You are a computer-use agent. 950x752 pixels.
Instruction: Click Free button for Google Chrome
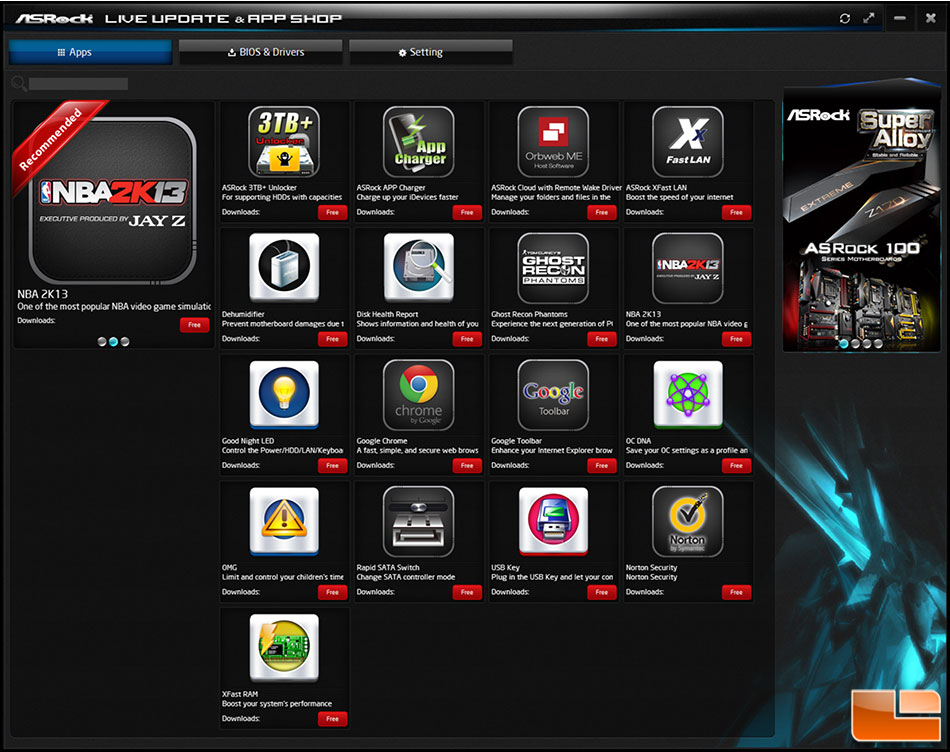coord(467,465)
